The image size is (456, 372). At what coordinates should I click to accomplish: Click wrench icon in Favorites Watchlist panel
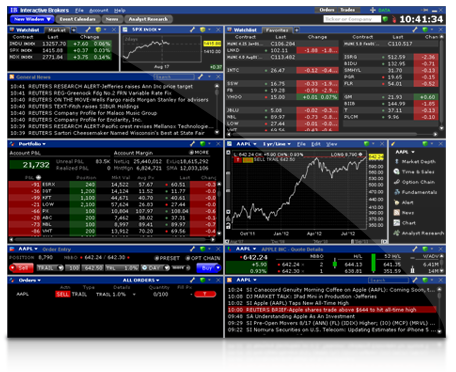tap(415, 30)
